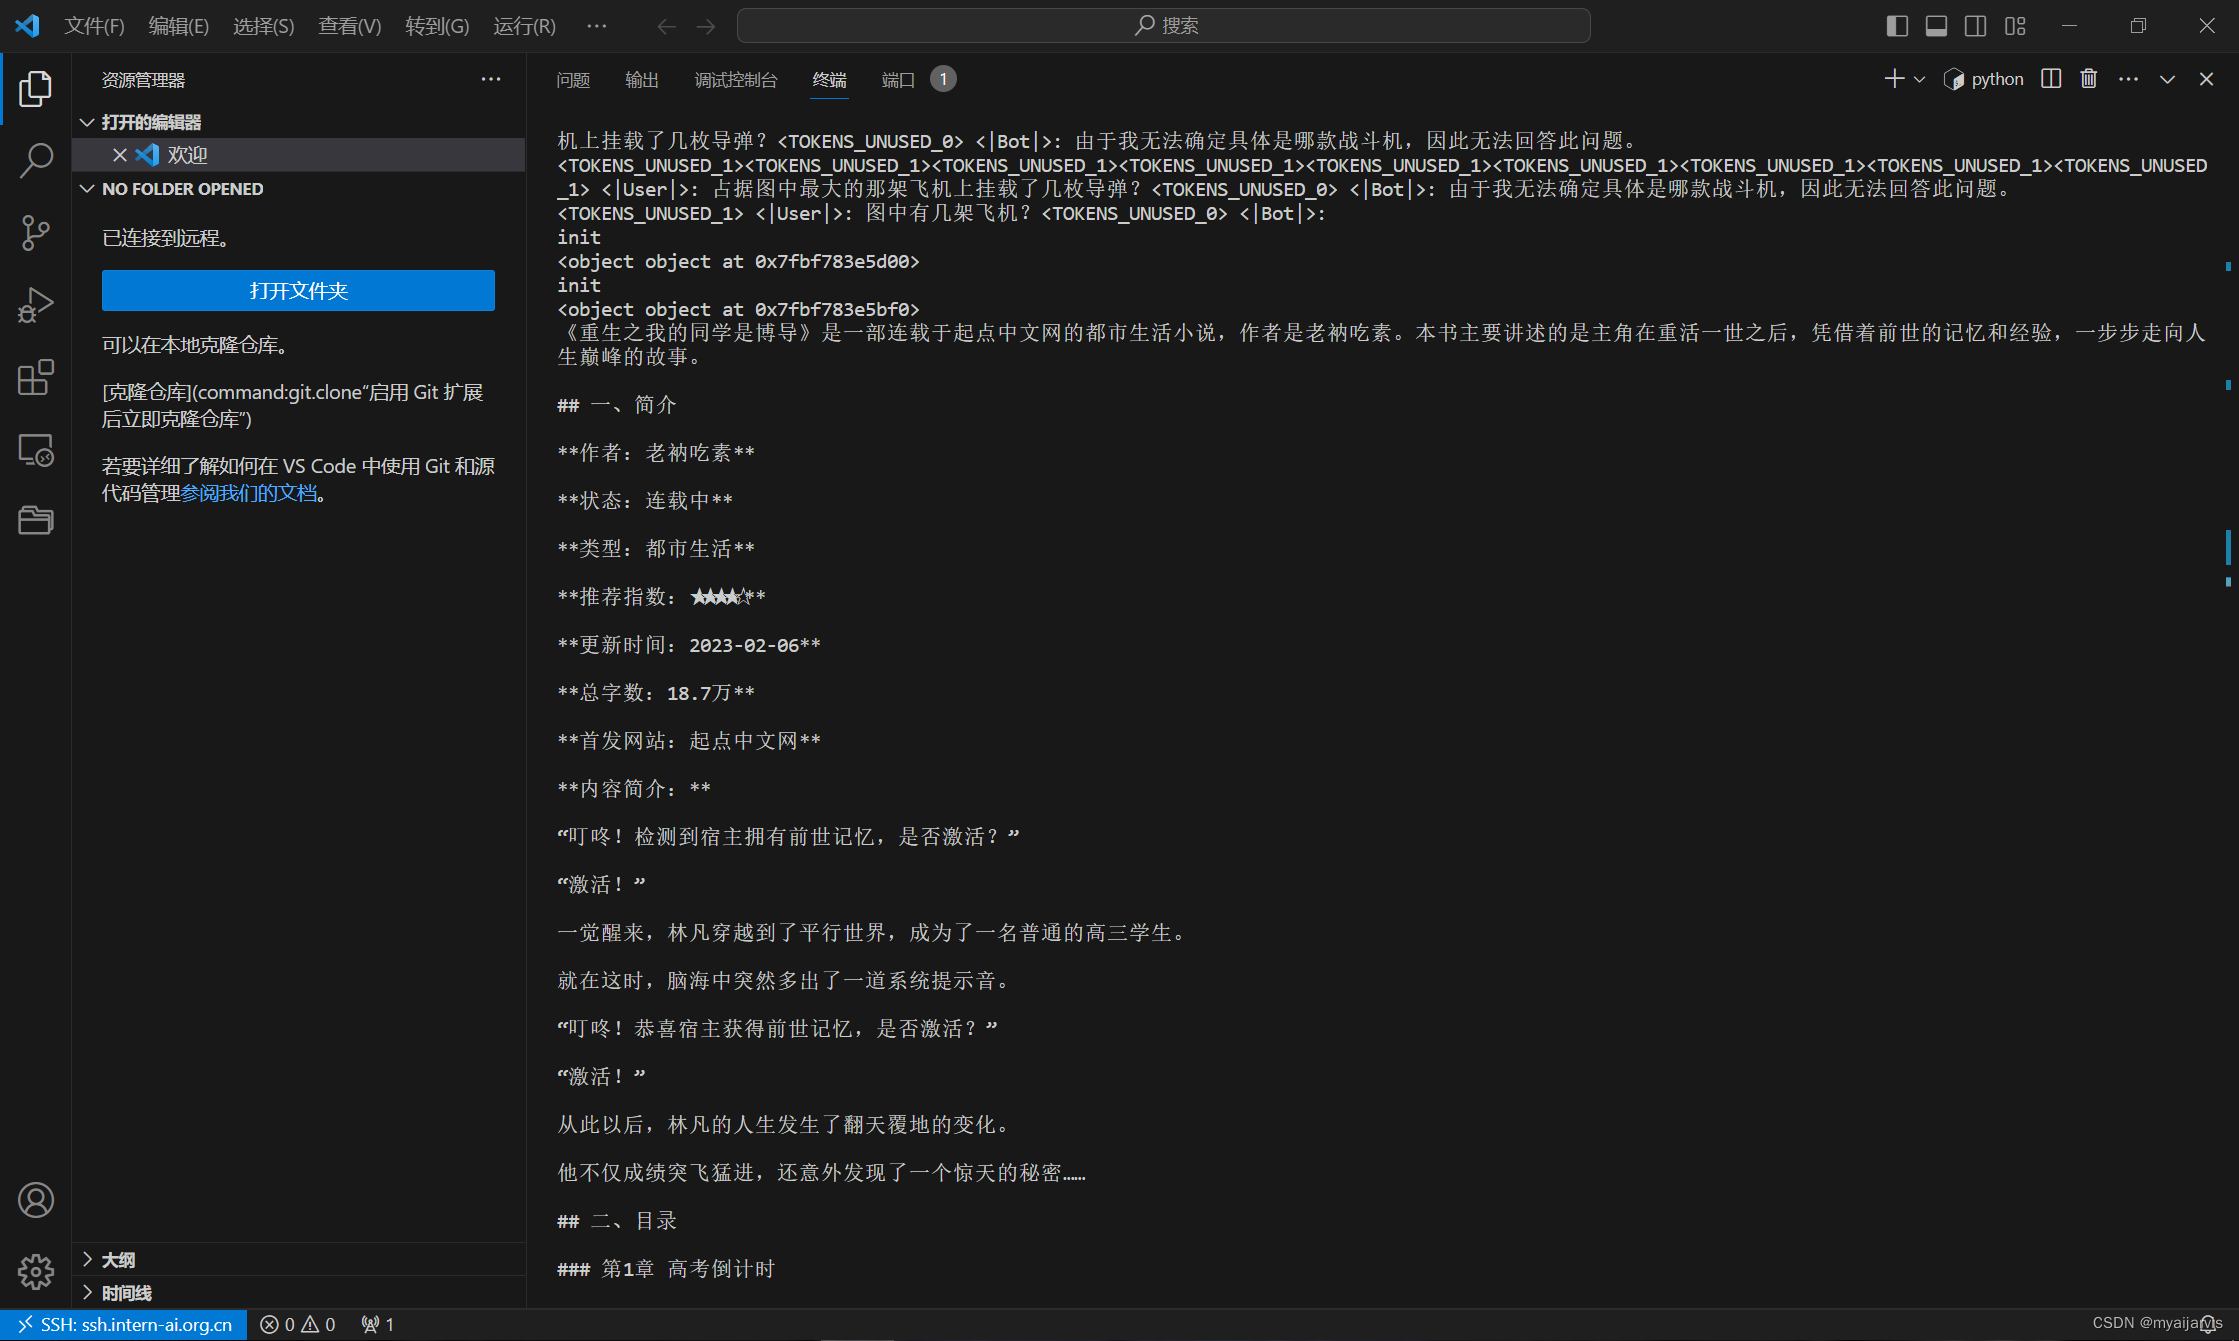Open the Extensions view
Screen dimensions: 2239x1341
(36, 378)
